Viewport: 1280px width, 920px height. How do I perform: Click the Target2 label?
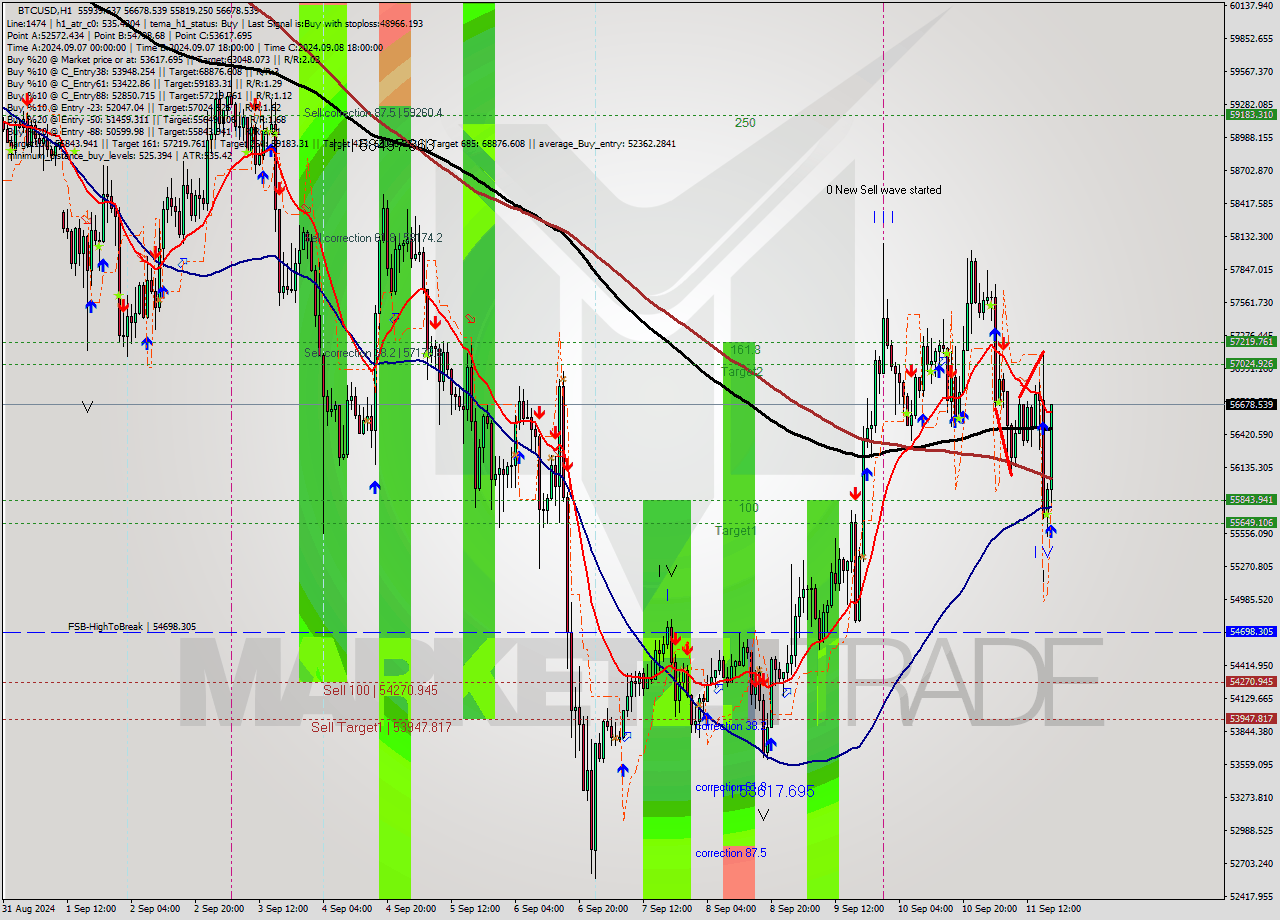coord(742,372)
